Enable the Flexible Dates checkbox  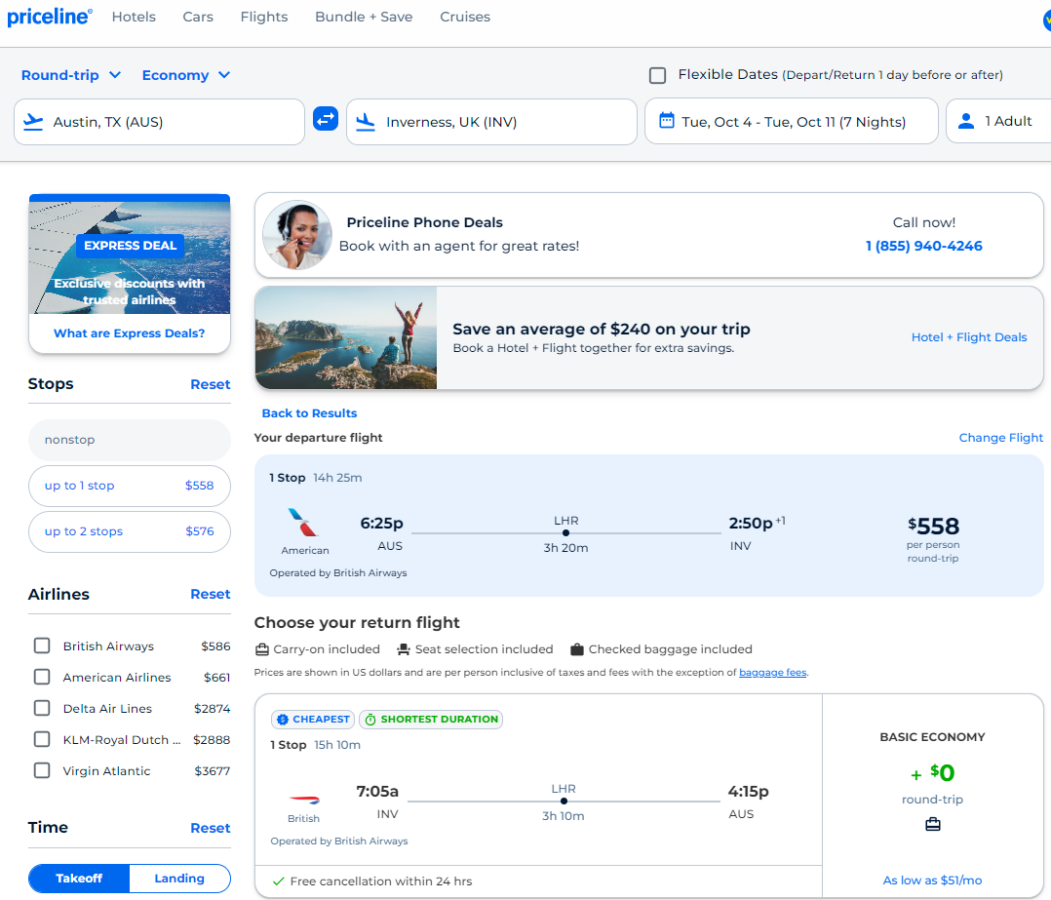(x=656, y=74)
